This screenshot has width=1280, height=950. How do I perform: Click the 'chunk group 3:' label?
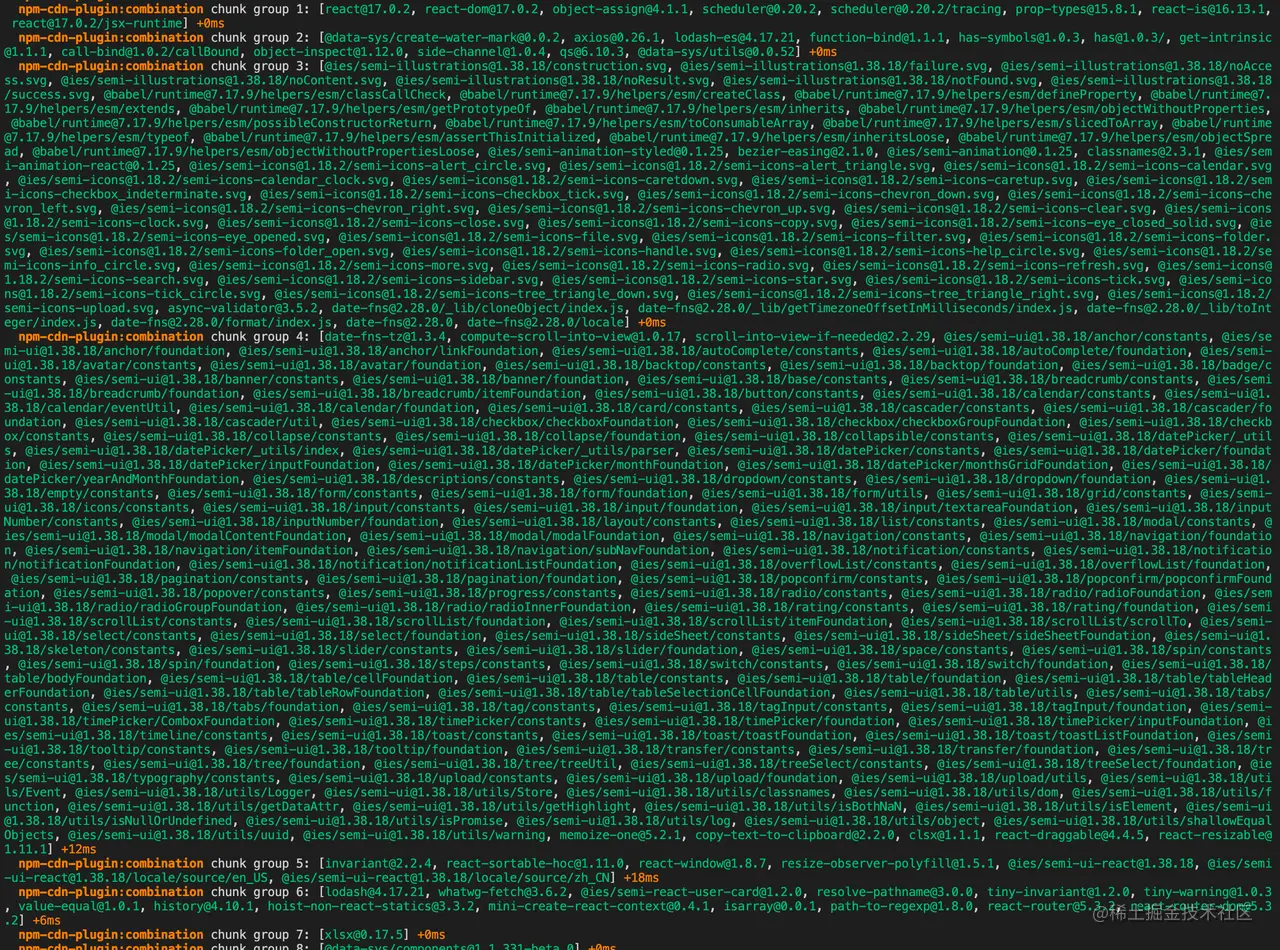tap(261, 66)
